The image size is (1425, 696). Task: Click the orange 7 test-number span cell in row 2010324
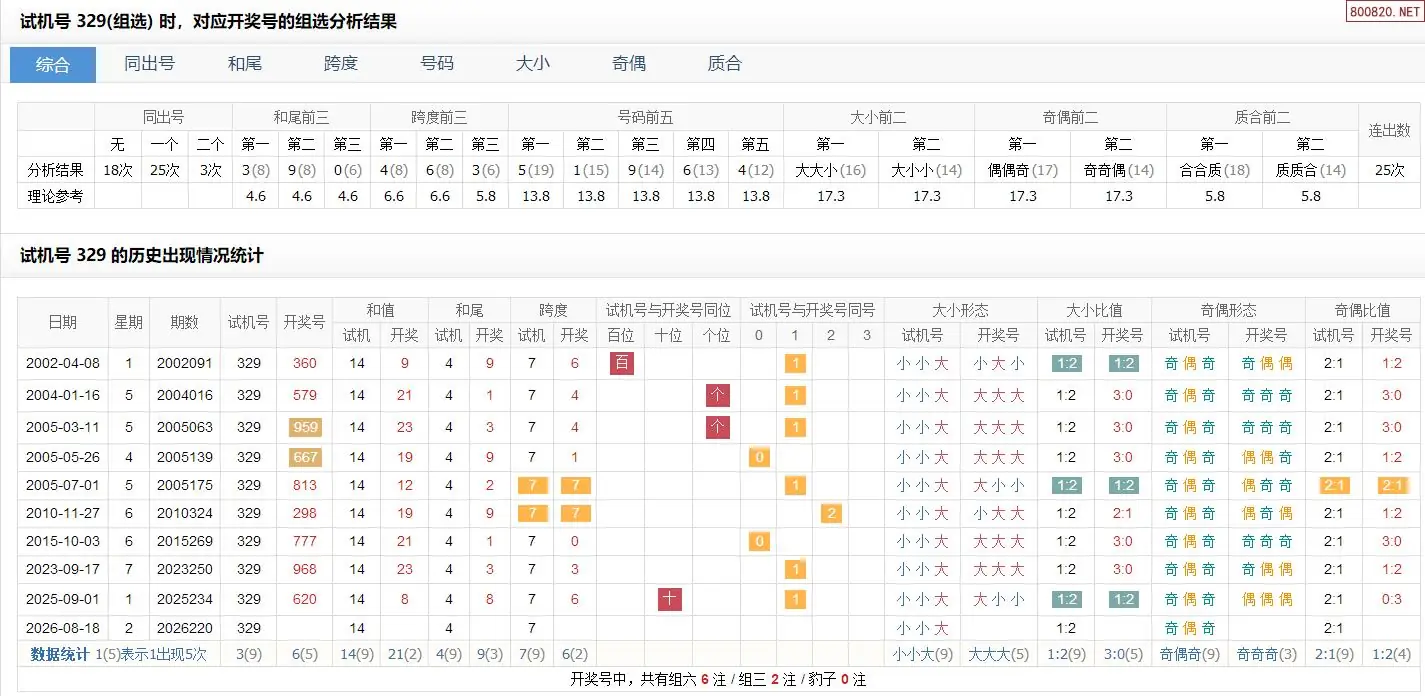(x=532, y=513)
